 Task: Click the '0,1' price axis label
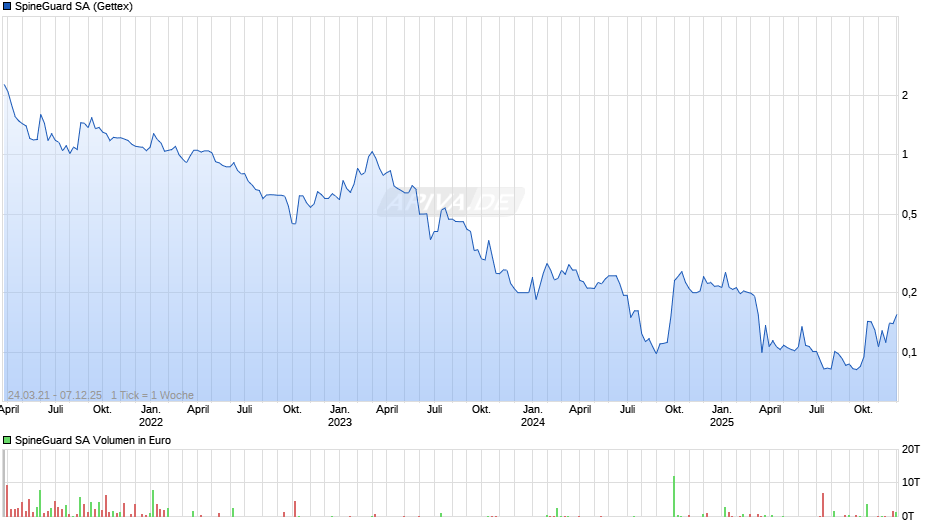[909, 353]
